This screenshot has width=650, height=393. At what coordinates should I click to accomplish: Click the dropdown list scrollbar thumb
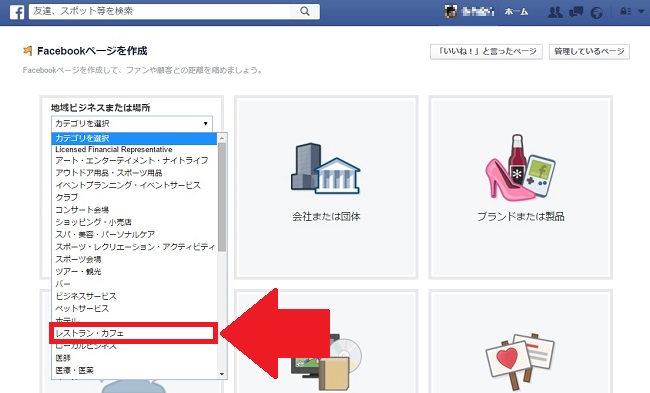point(222,197)
